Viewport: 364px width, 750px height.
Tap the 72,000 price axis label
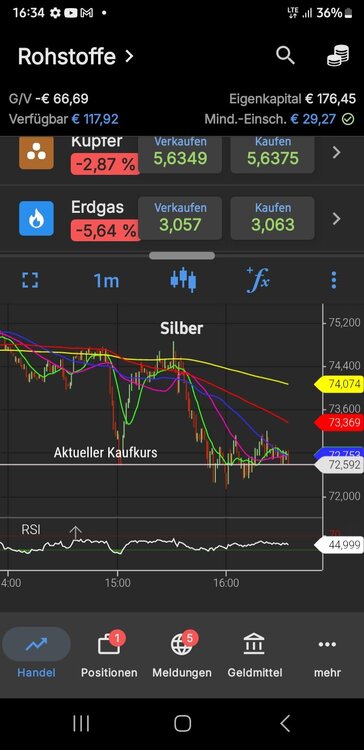(x=344, y=496)
